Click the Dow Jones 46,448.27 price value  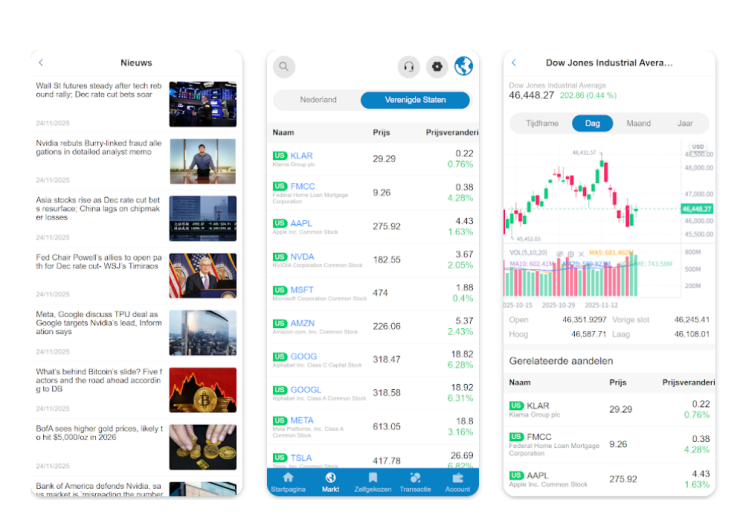tap(531, 95)
